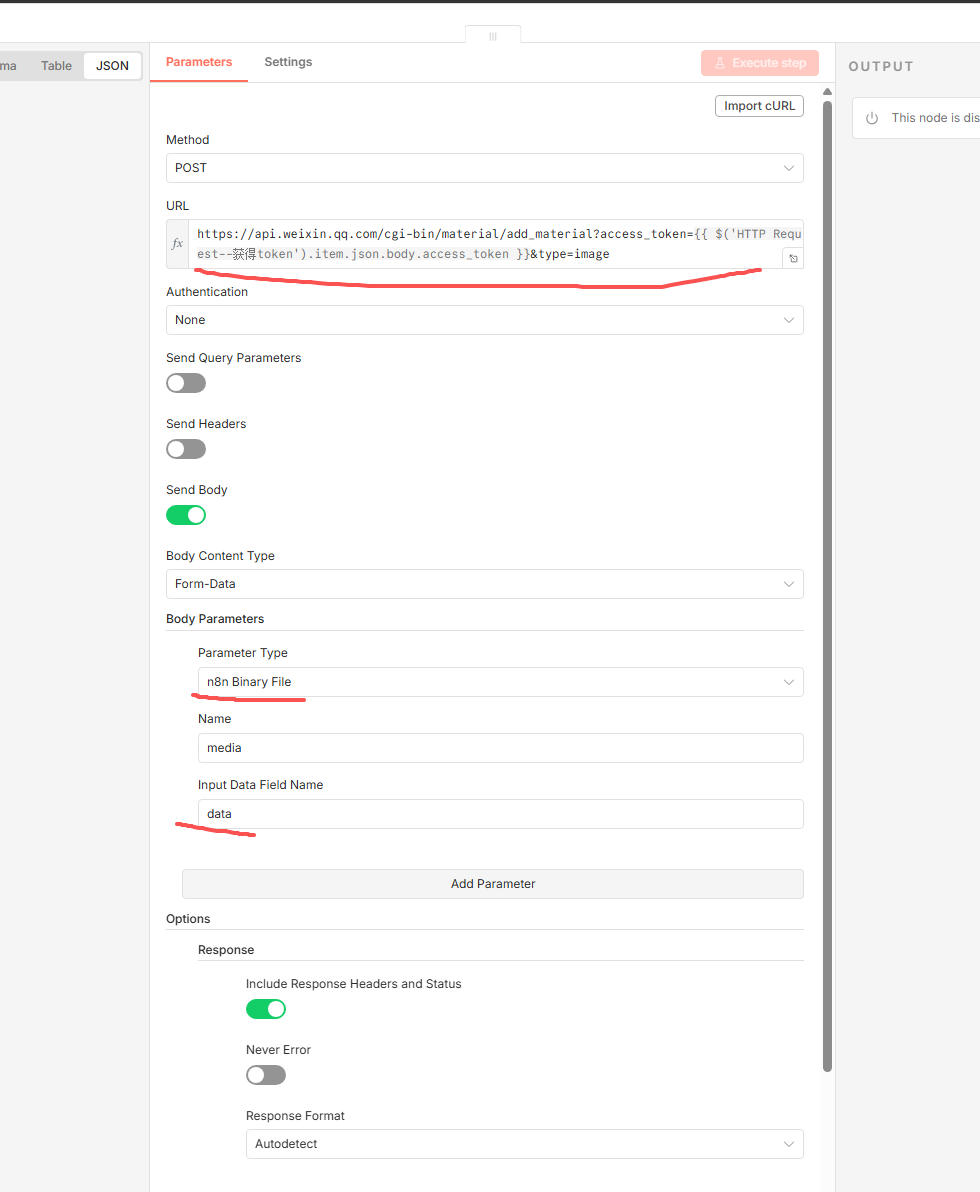Switch to the Settings tab
The width and height of the screenshot is (980, 1192).
tap(288, 62)
